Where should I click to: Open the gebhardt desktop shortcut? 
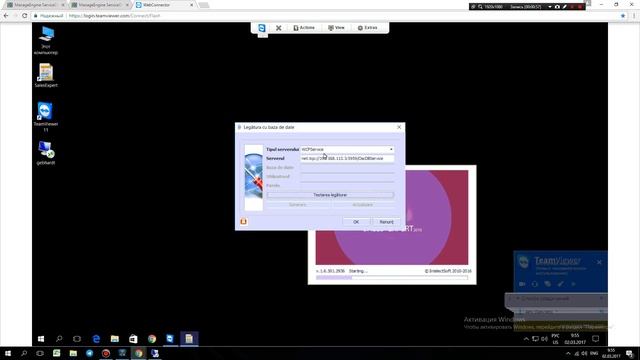tap(46, 153)
